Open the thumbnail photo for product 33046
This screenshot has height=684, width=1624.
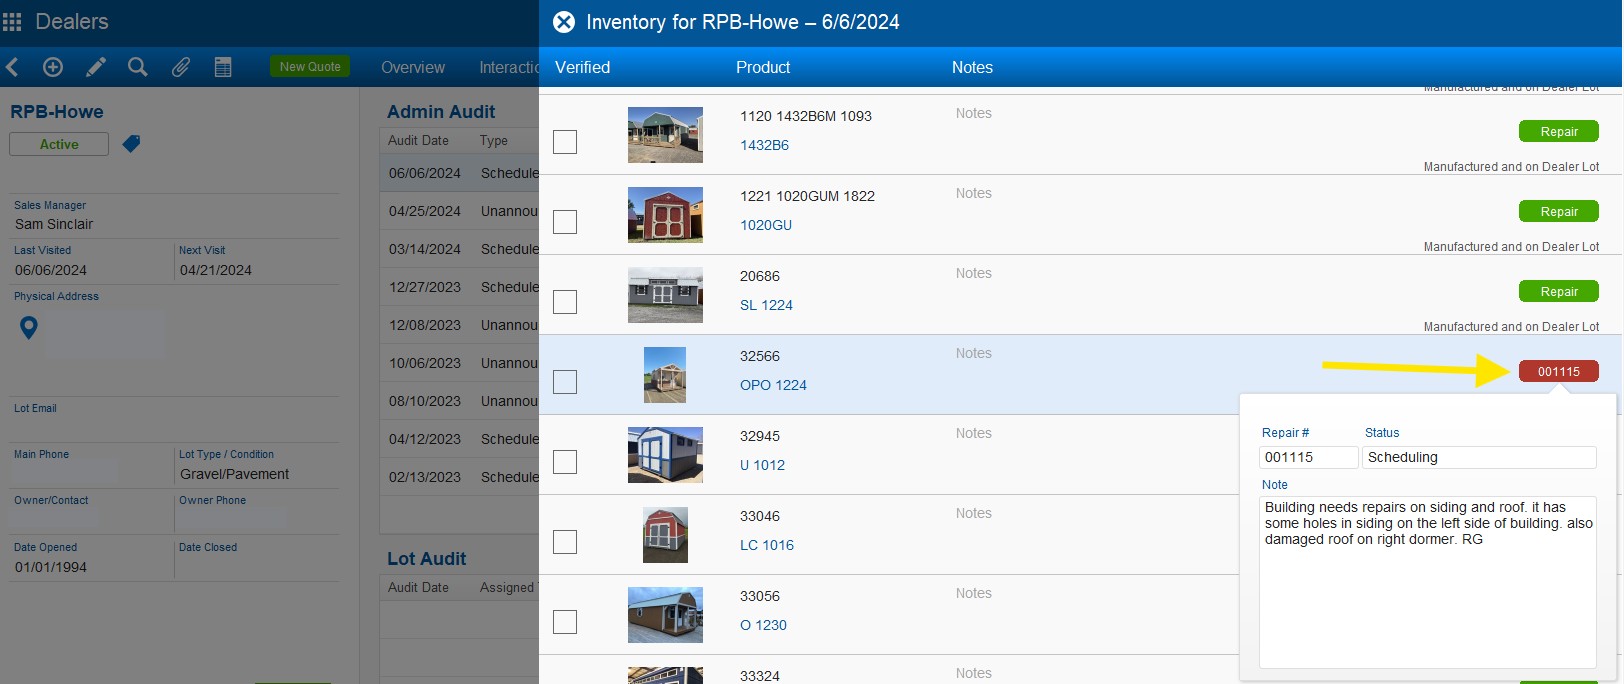(x=665, y=535)
